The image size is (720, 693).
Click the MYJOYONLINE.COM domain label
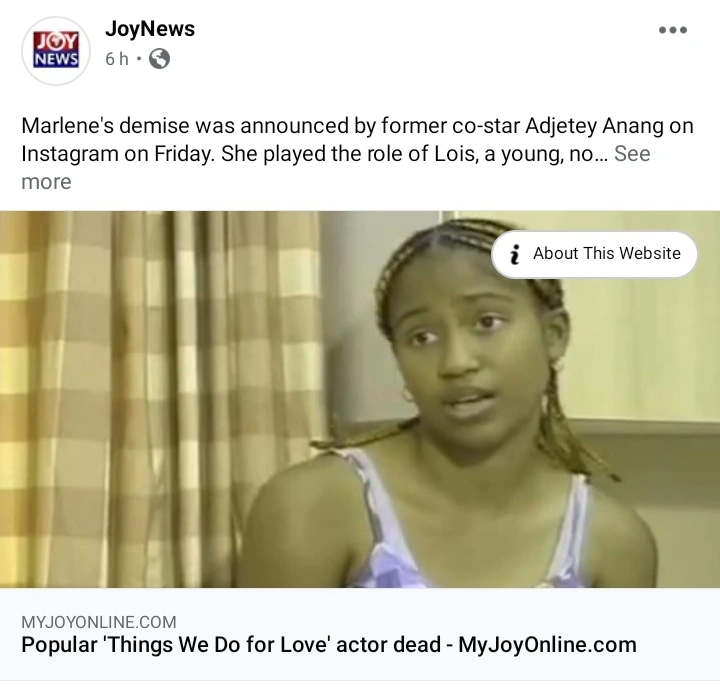point(99,622)
